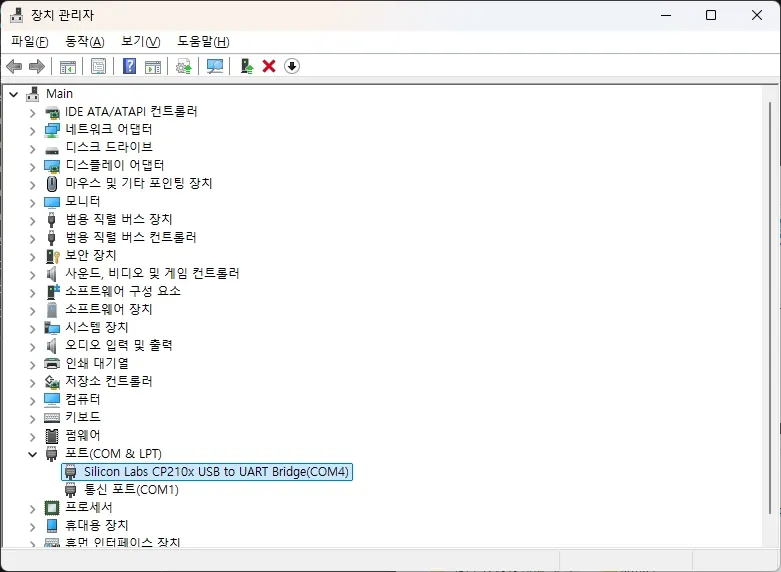This screenshot has height=572, width=781.
Task: Maximize the 장치 관리자 window
Action: coord(711,15)
